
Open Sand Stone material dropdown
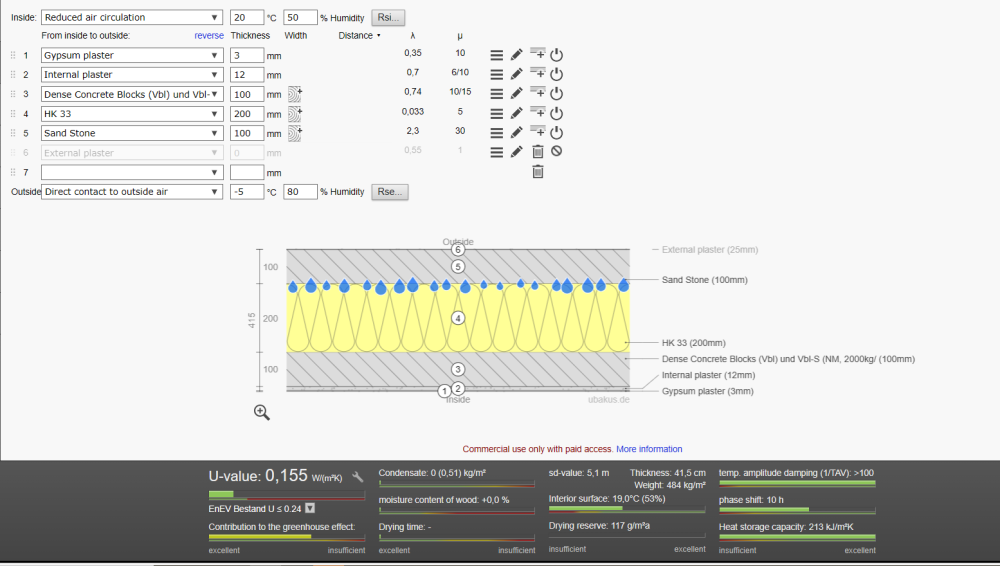point(131,133)
